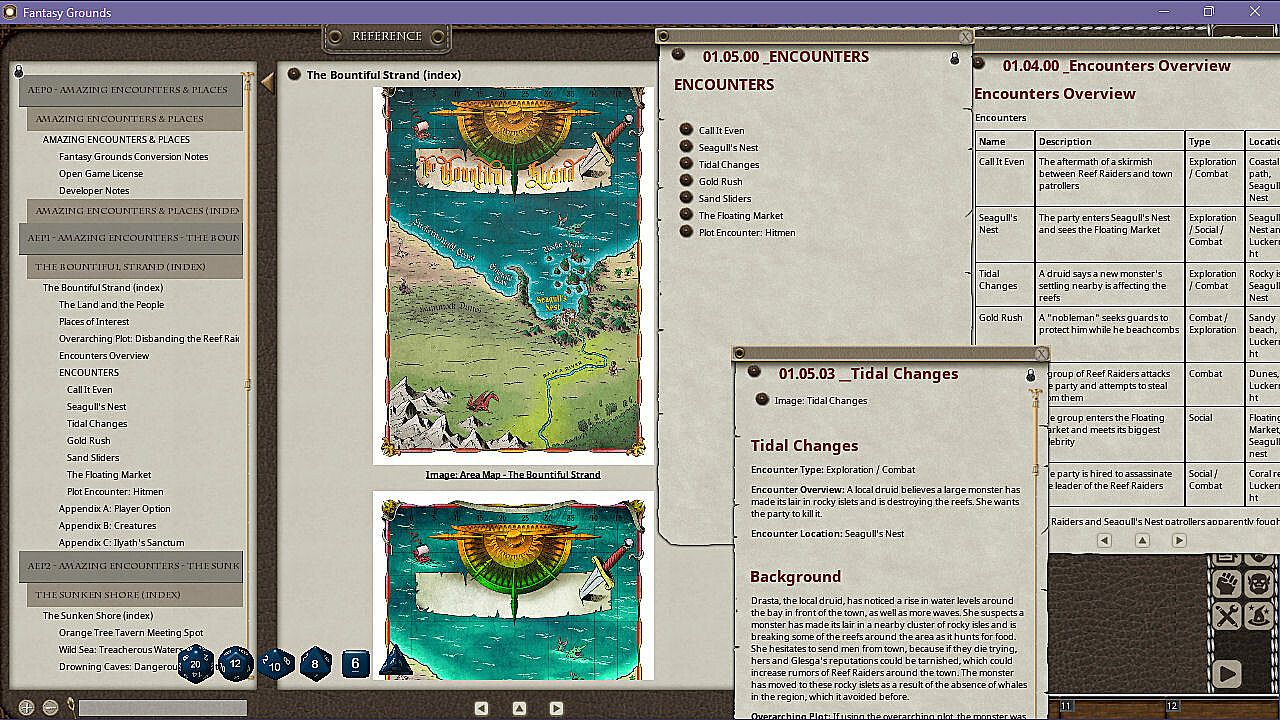This screenshot has width=1280, height=720.
Task: Open the orc-face NPC sidebar button
Action: click(1261, 582)
